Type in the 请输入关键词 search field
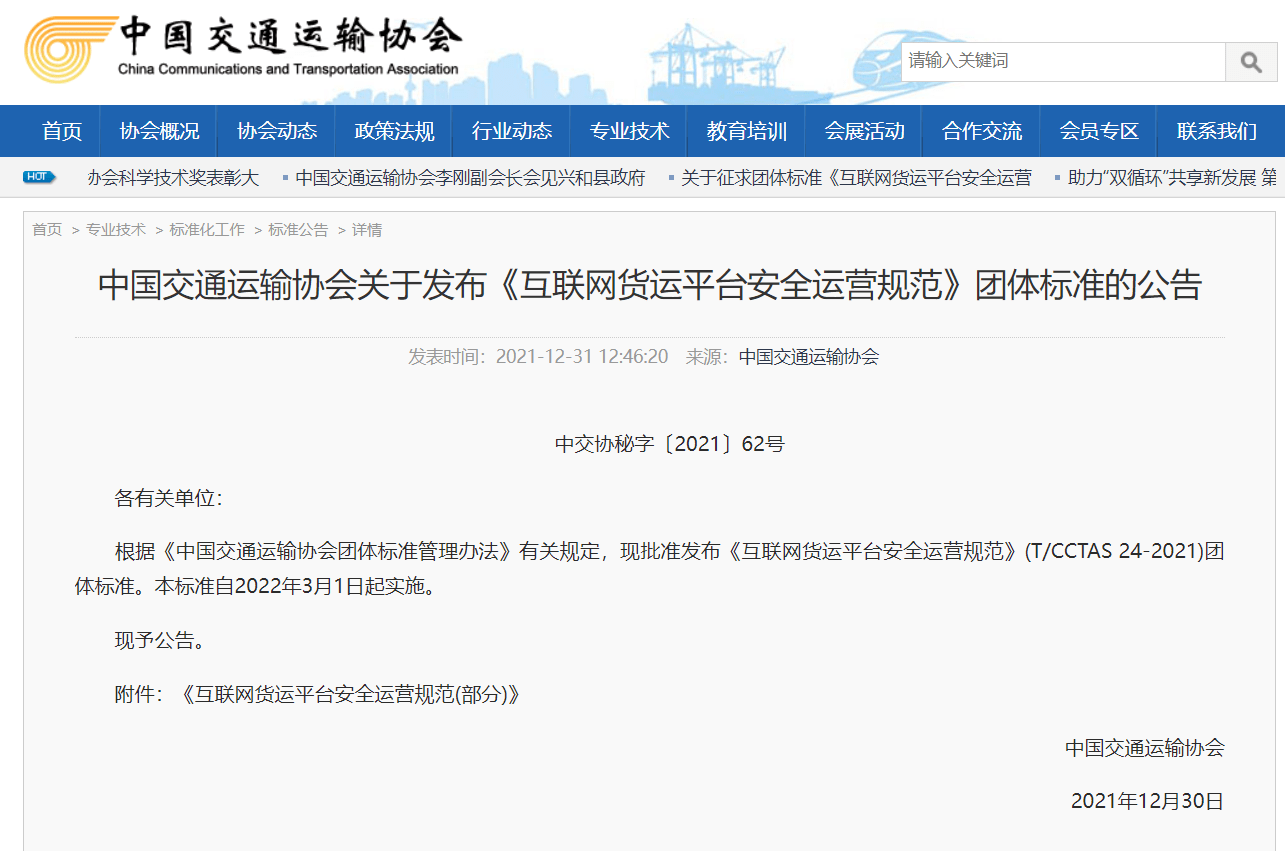The width and height of the screenshot is (1285, 851). (1062, 62)
